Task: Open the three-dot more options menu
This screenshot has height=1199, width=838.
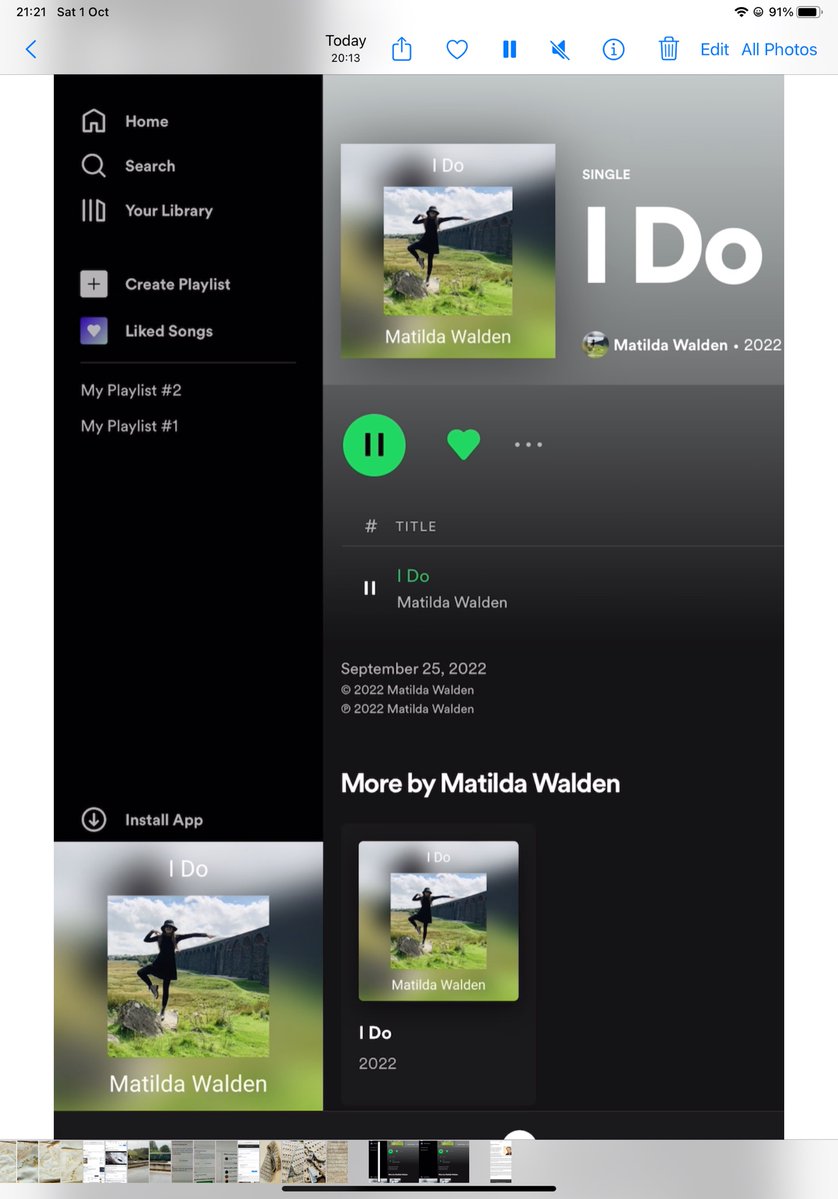Action: click(528, 444)
